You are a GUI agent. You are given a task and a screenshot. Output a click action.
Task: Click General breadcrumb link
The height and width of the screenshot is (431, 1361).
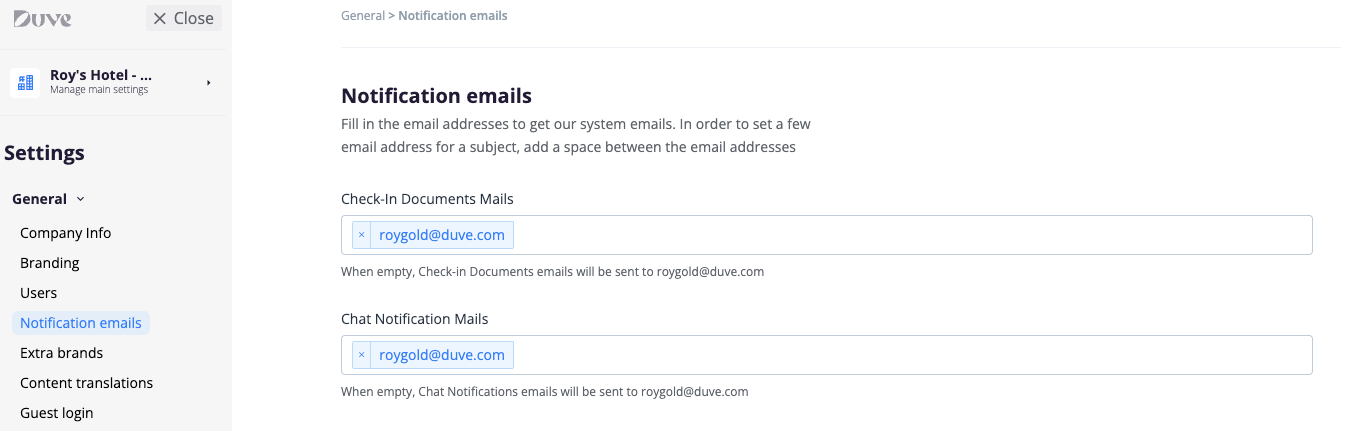point(363,16)
